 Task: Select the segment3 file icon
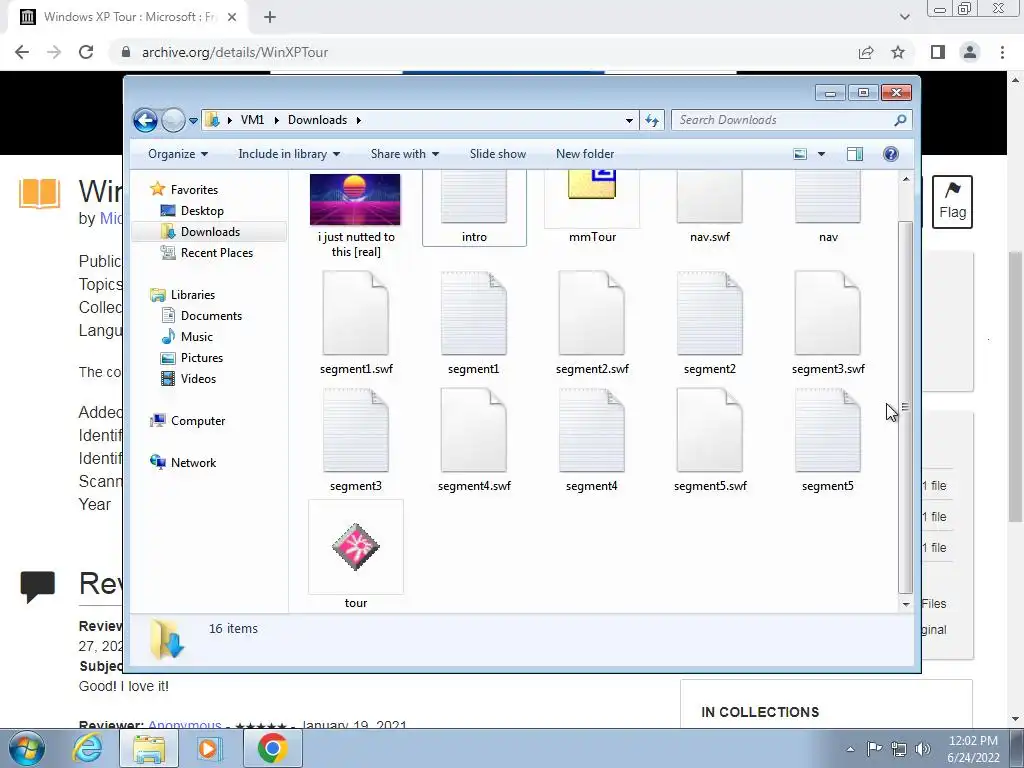click(x=356, y=430)
